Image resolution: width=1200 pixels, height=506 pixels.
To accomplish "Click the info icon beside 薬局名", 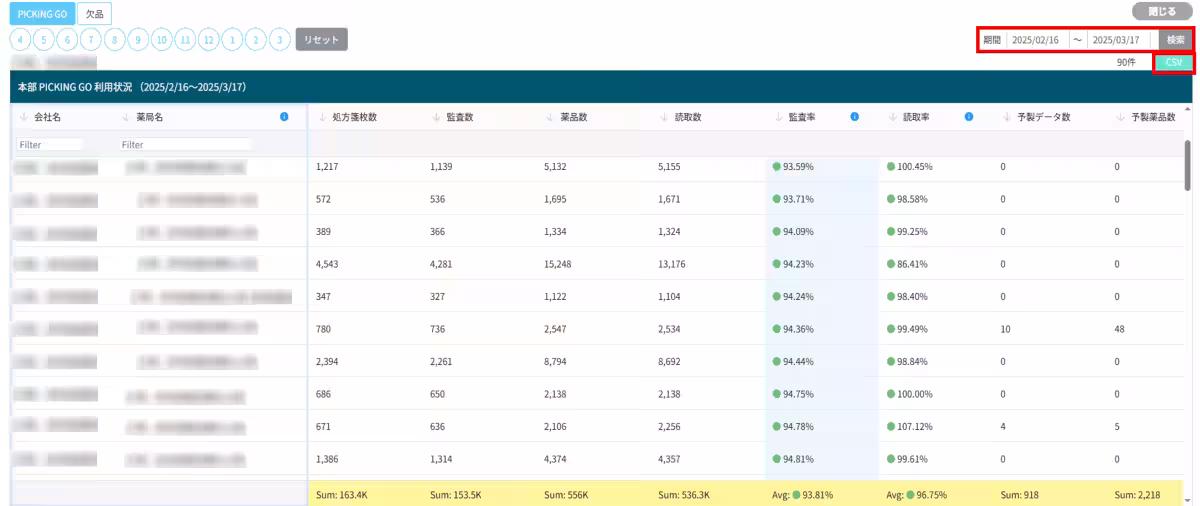I will tap(284, 117).
